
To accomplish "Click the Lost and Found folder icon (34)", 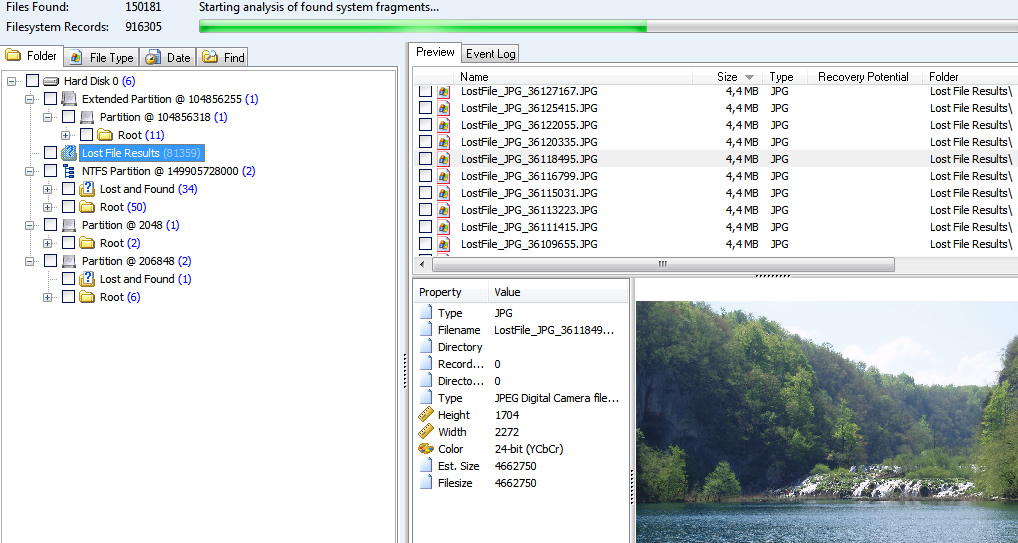I will 87,189.
